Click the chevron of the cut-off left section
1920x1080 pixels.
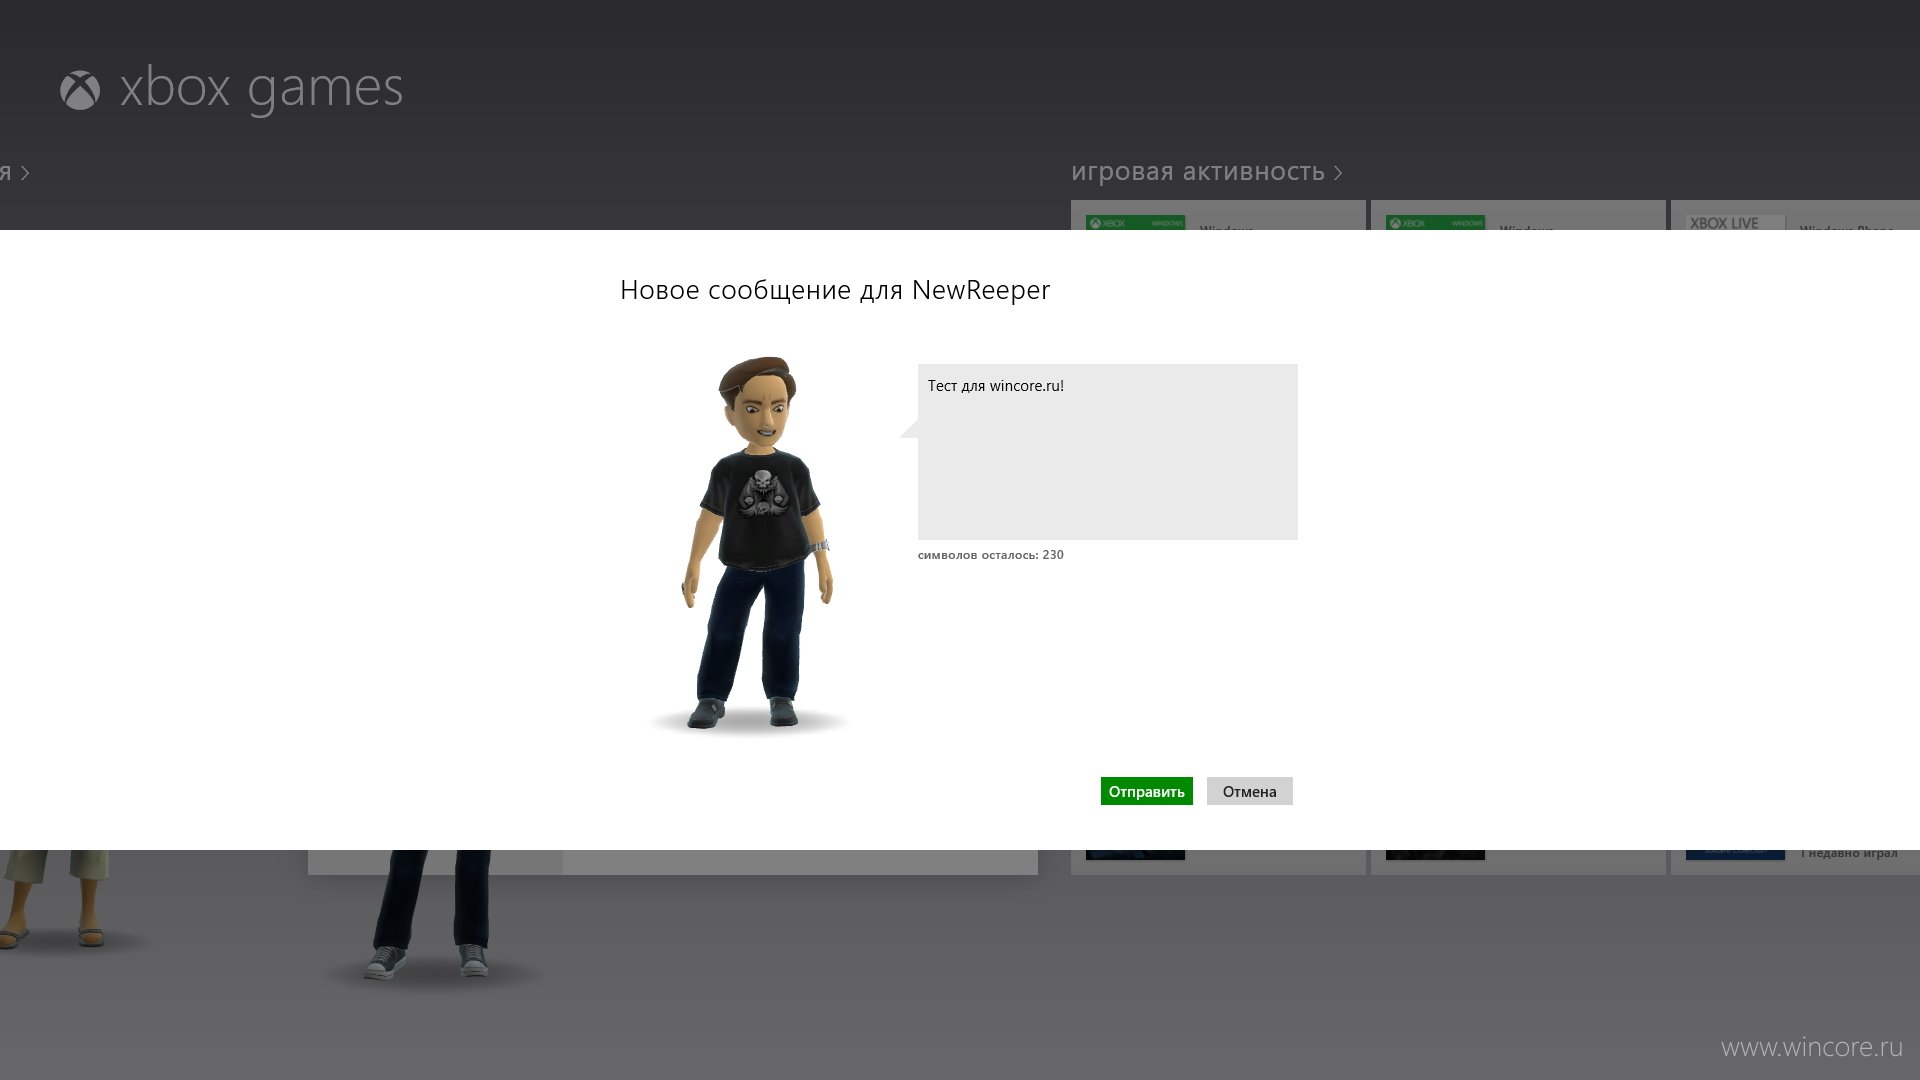point(25,173)
